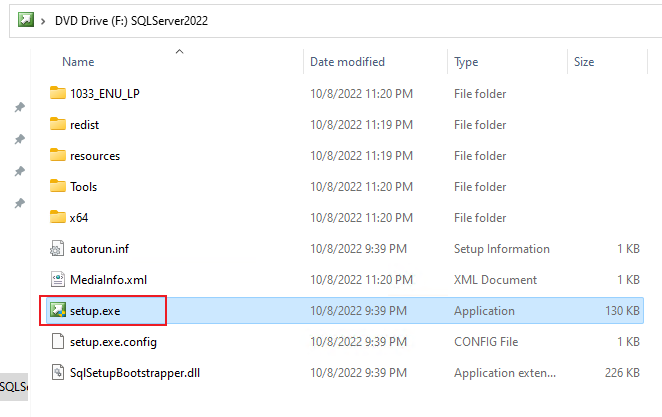Screen dimensions: 662x417
Task: Click the MediaInfo.xml file icon
Action: (57, 279)
